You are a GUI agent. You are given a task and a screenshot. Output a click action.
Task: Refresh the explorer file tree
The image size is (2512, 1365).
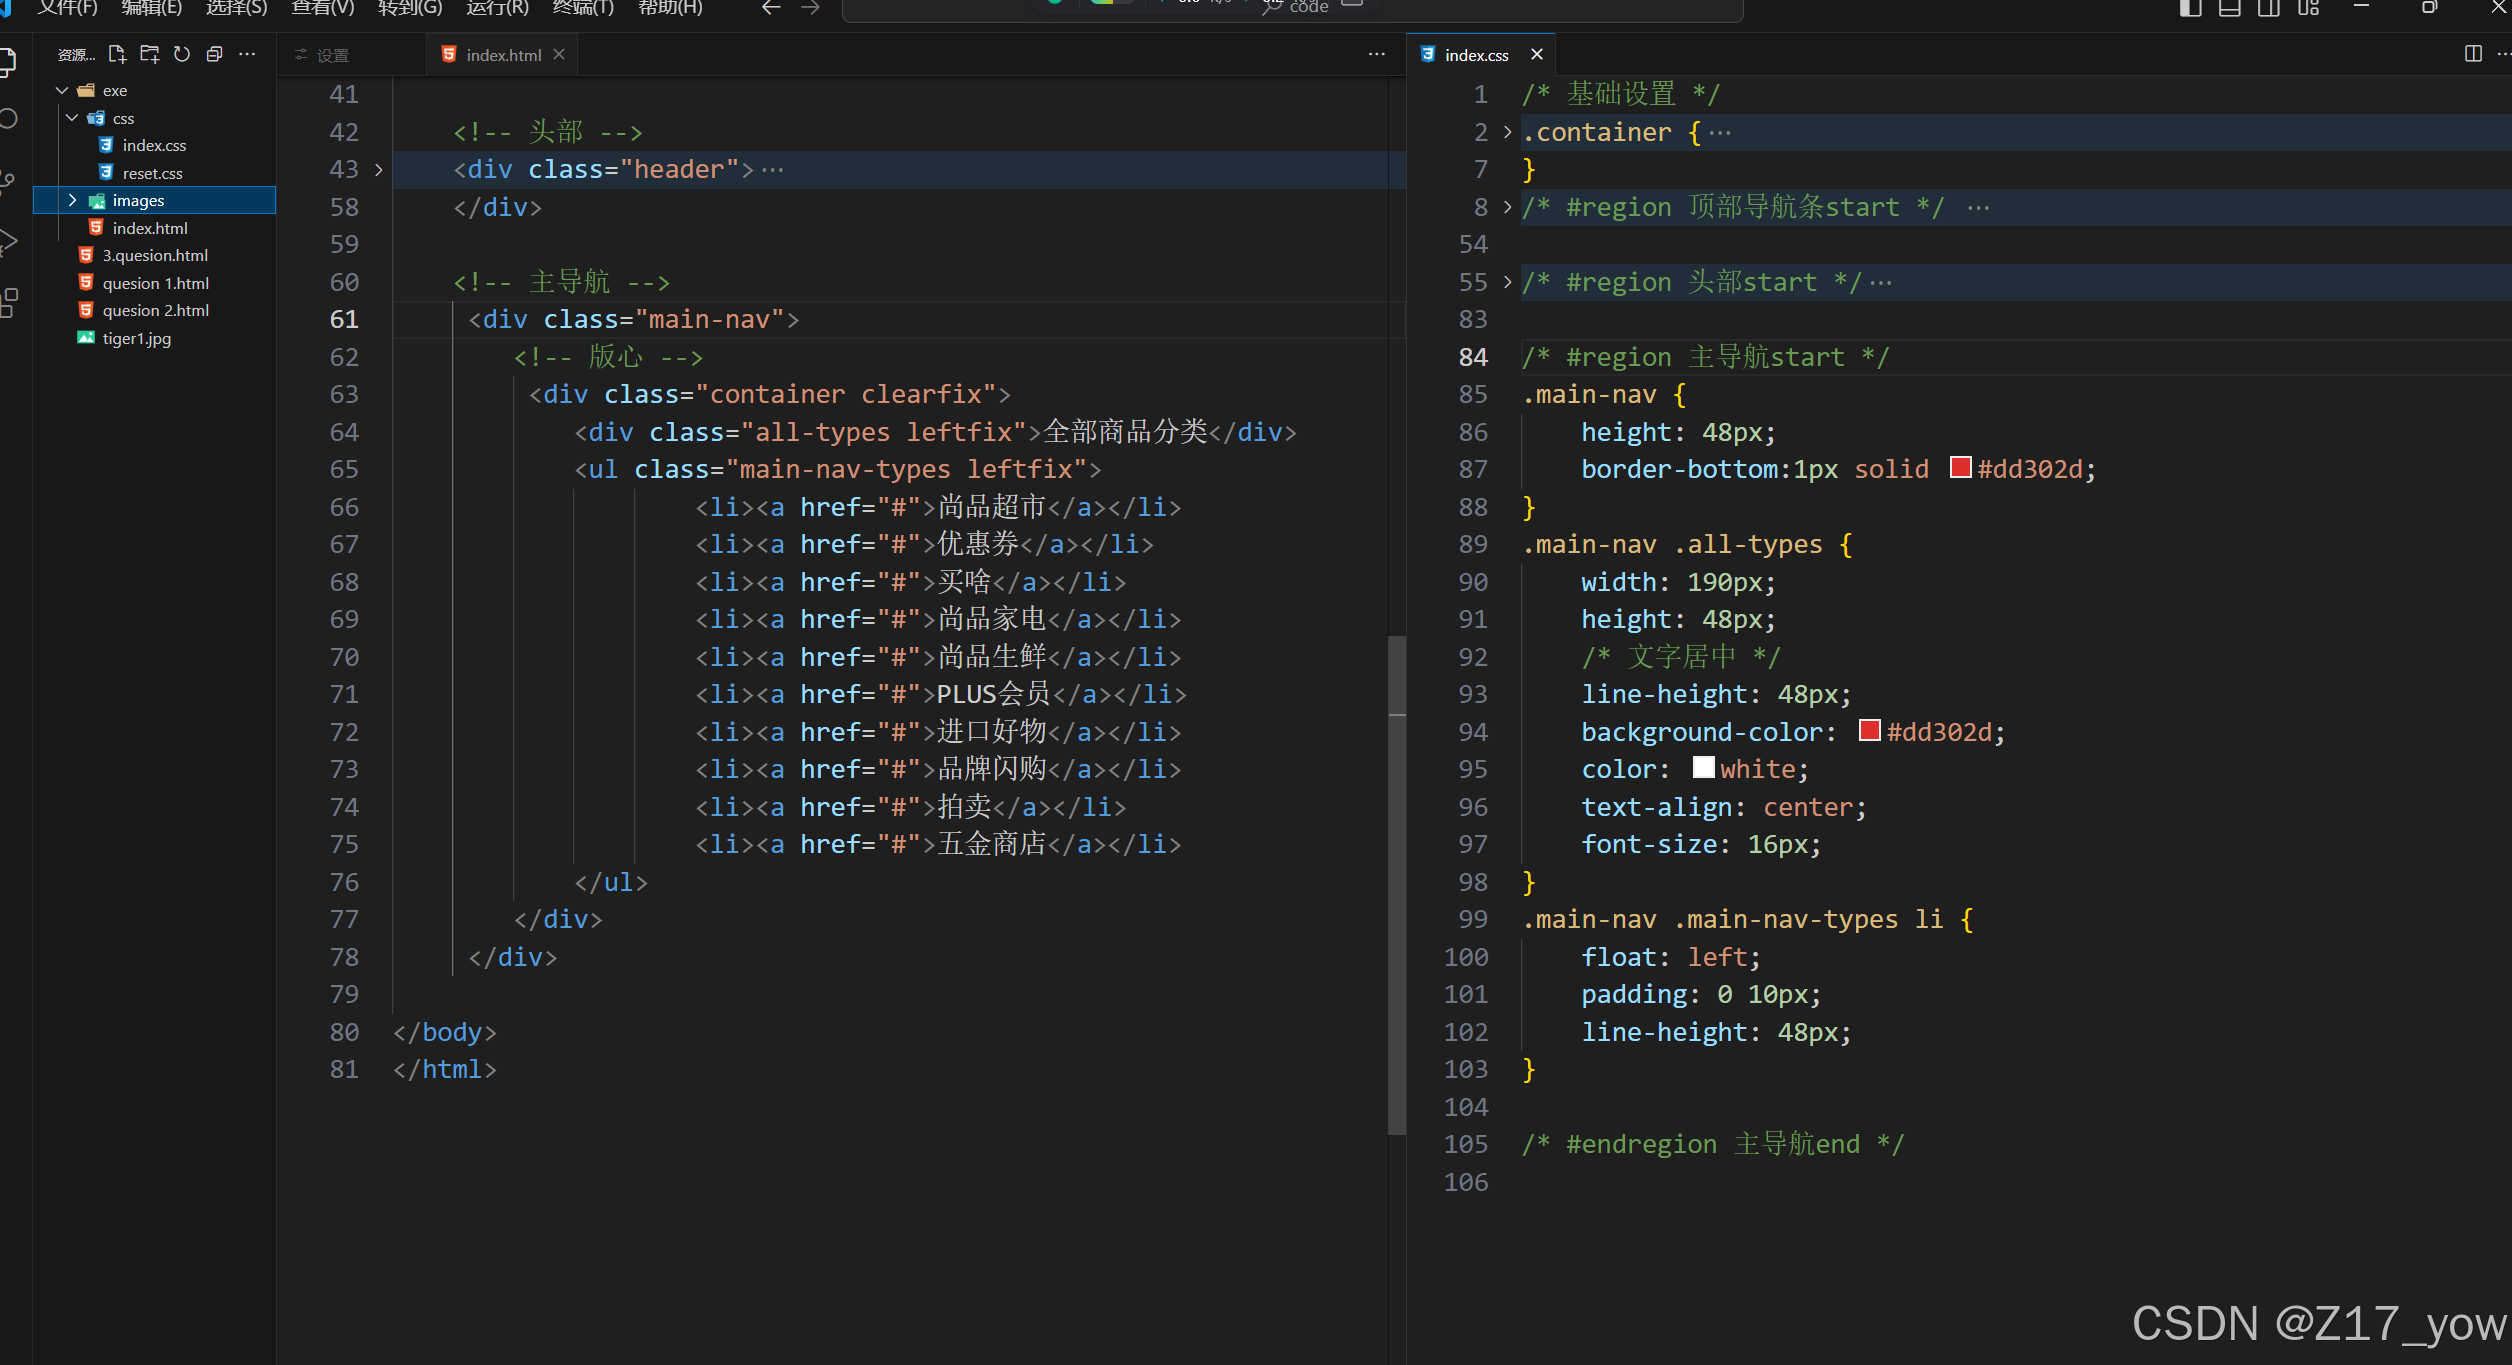(182, 54)
